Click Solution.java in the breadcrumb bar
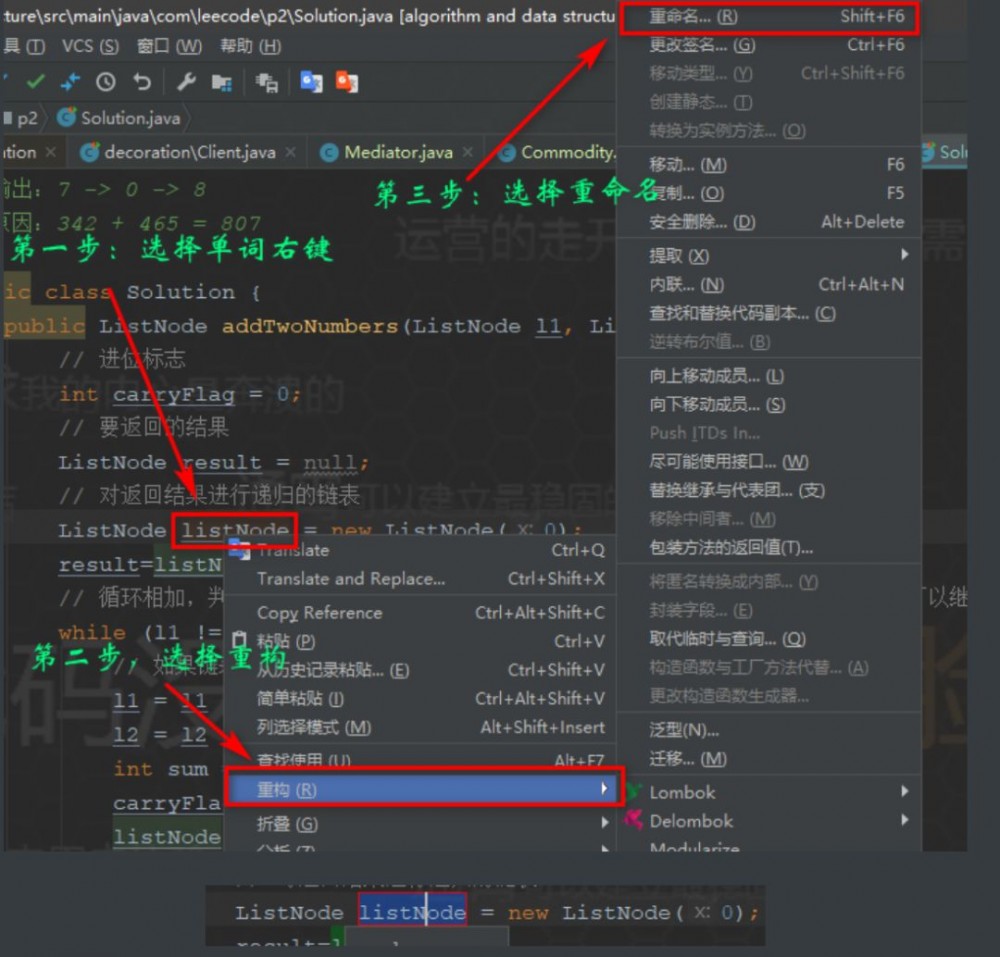This screenshot has width=1000, height=957. [x=130, y=117]
